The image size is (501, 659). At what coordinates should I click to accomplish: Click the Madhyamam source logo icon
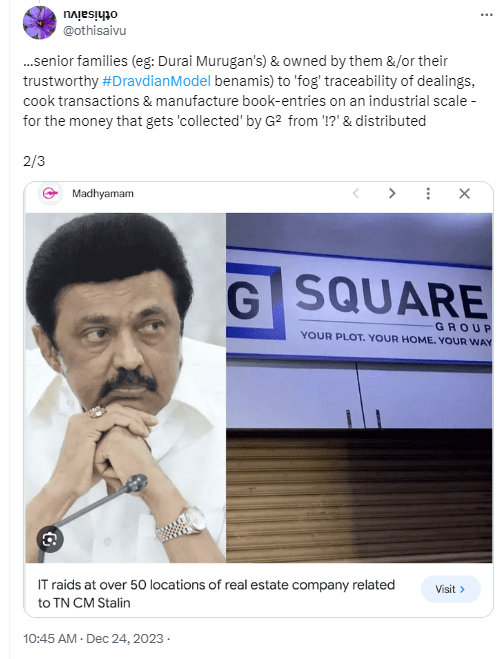[50, 194]
